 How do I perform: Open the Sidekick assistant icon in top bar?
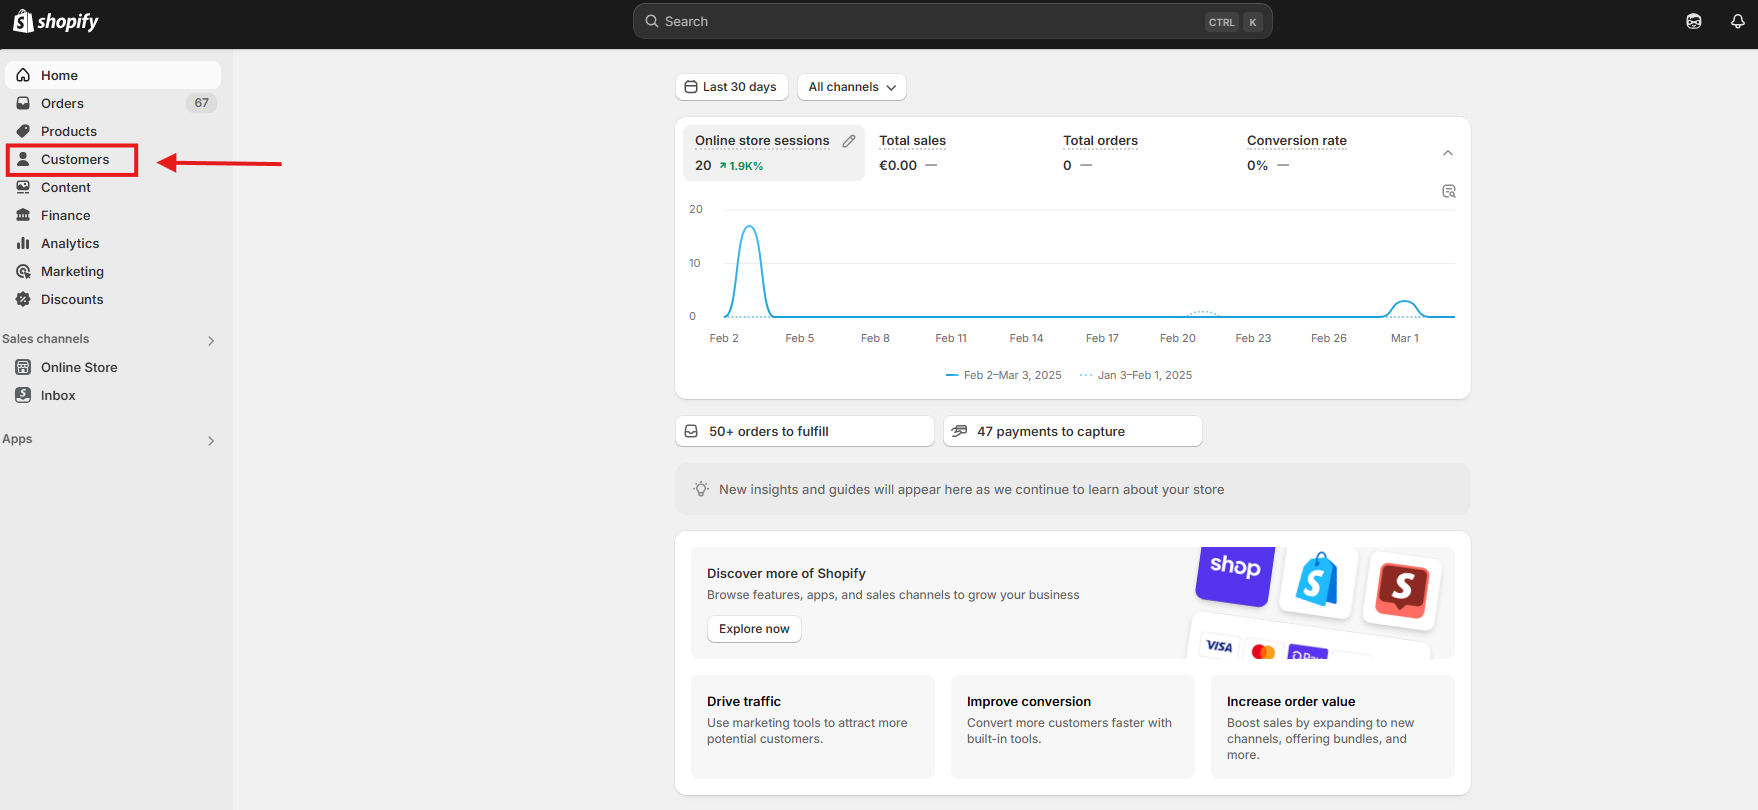(x=1694, y=21)
